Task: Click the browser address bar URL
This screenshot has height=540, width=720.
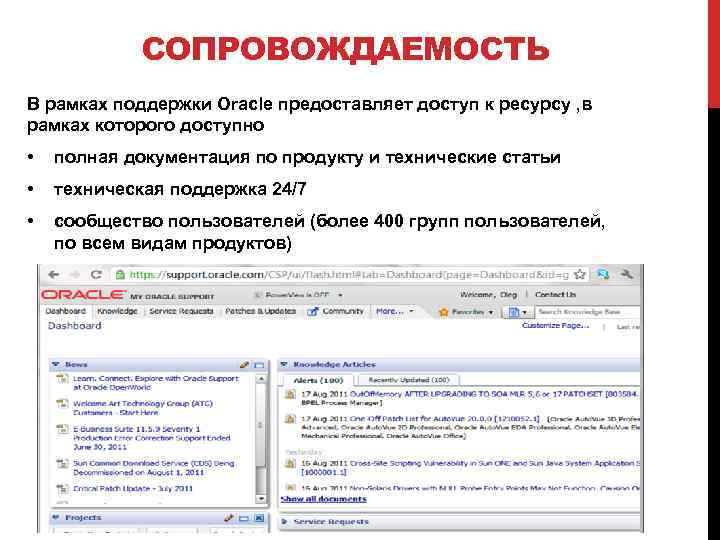Action: 349,275
